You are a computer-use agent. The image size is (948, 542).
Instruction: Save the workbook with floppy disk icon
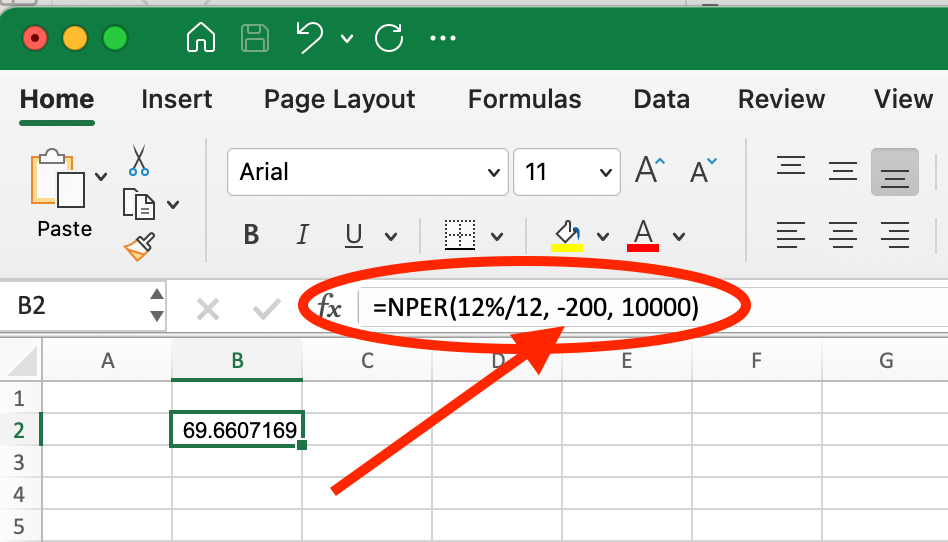(x=255, y=38)
